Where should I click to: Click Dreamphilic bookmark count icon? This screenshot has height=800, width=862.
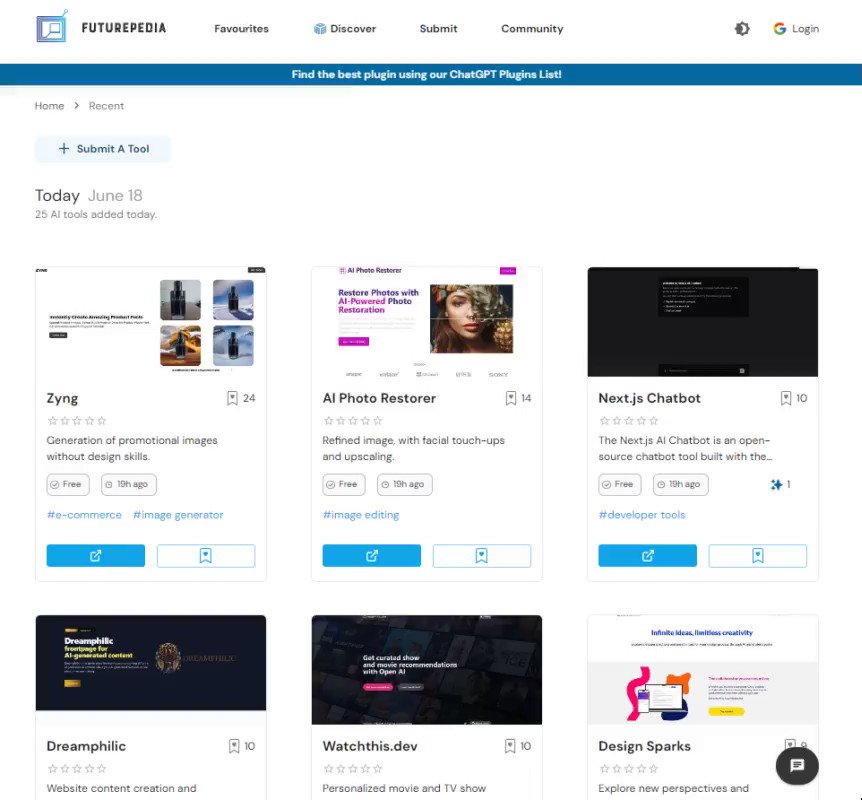click(x=234, y=746)
